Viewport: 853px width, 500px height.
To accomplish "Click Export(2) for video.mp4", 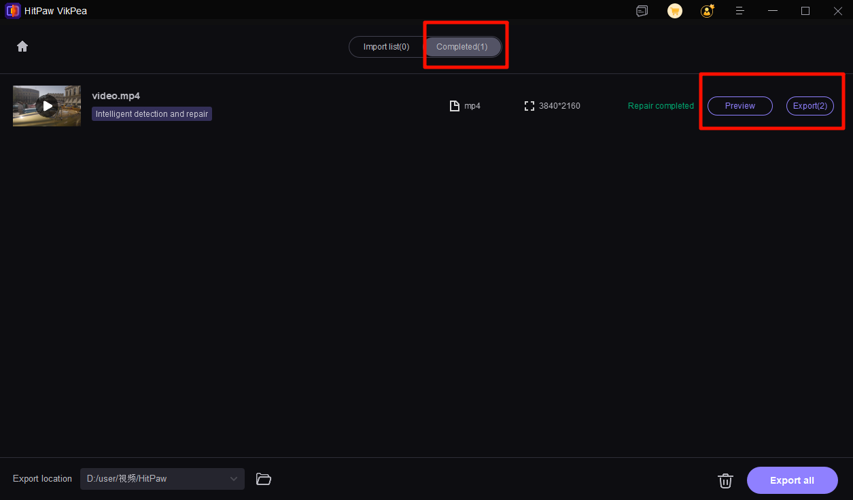I will point(809,106).
